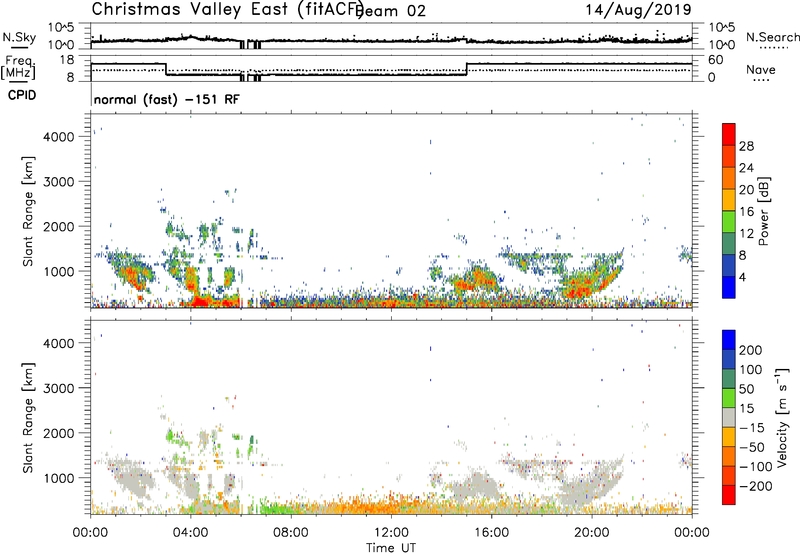Click the "N.Sky" legend label

(x=19, y=37)
